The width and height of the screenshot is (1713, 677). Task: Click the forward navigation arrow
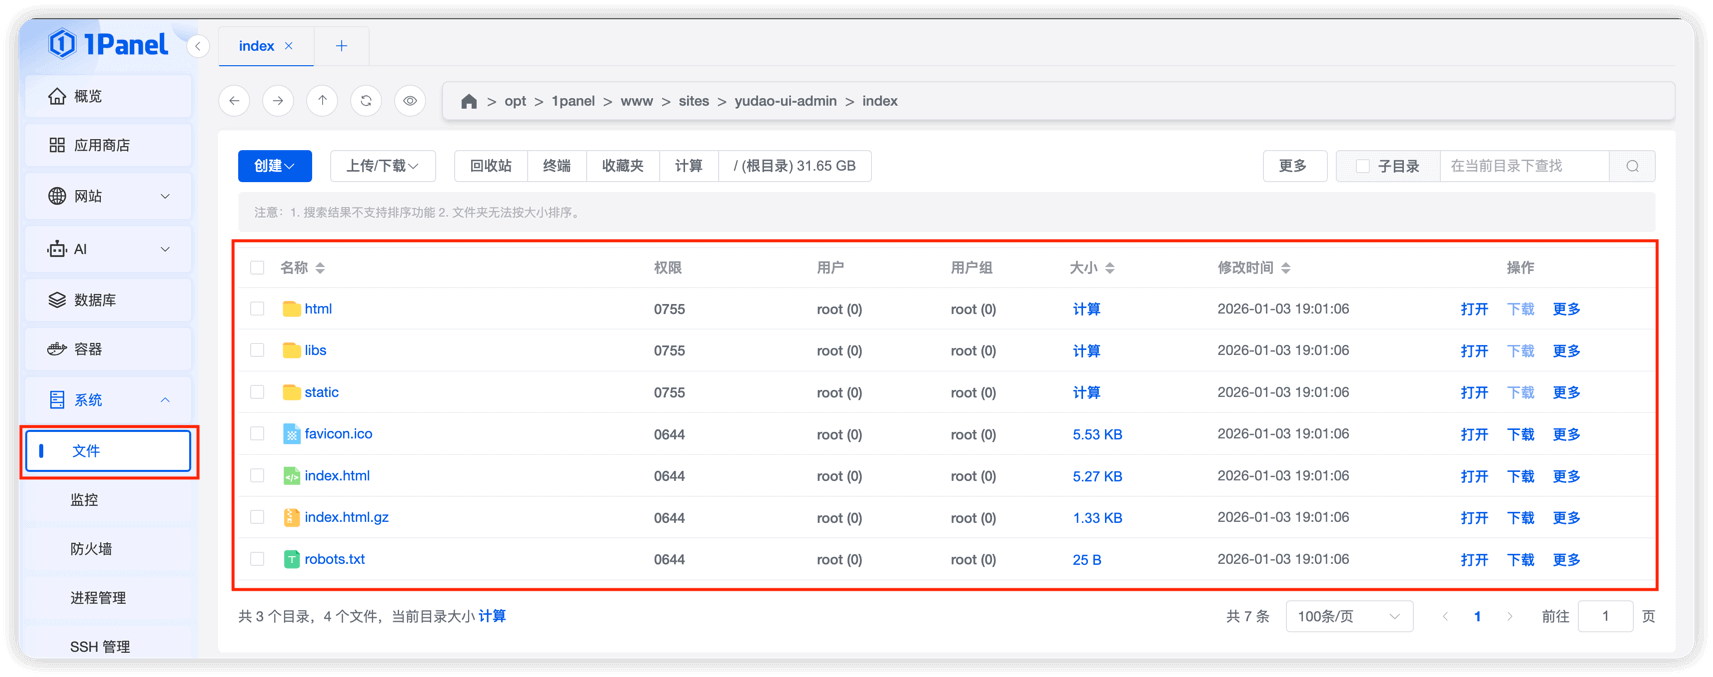coord(278,101)
